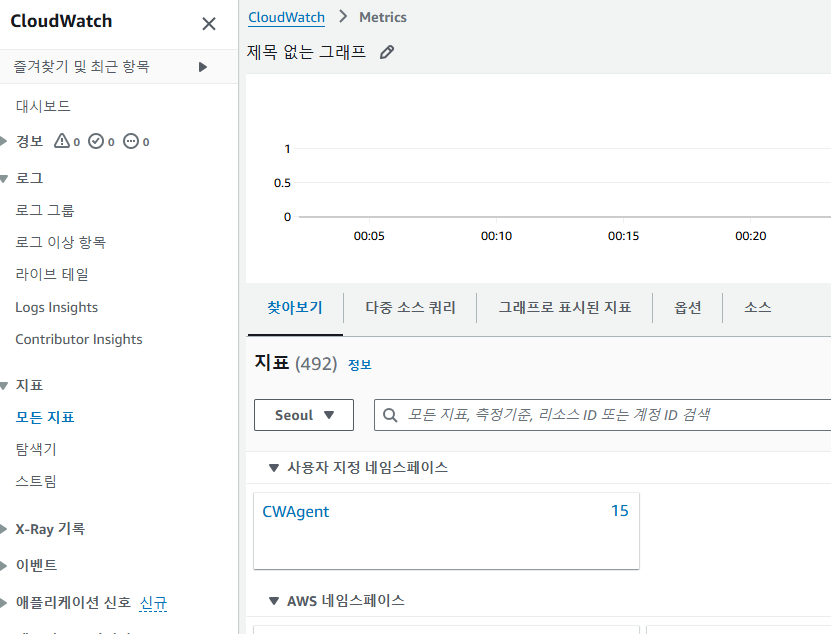Collapse 사용자 지정 네임스페이스 group
831x634 pixels.
[274, 468]
